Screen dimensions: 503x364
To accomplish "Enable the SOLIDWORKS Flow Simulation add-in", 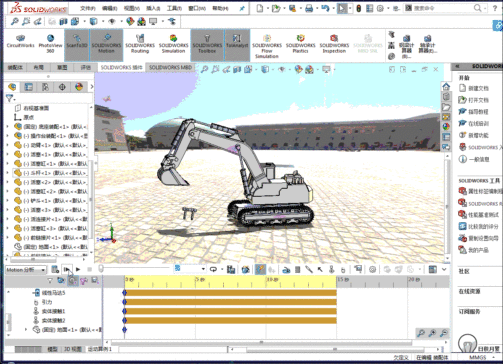I will (267, 46).
